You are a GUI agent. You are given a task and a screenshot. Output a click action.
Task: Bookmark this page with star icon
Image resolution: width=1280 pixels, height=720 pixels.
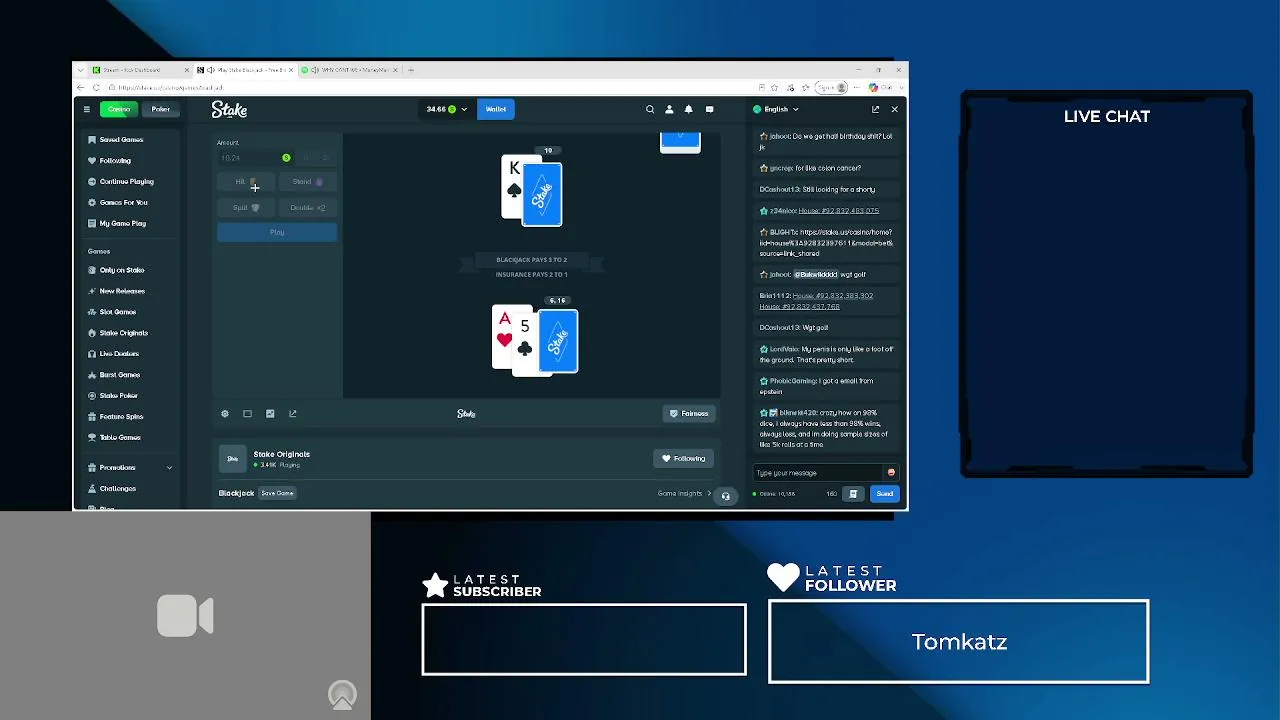click(774, 88)
